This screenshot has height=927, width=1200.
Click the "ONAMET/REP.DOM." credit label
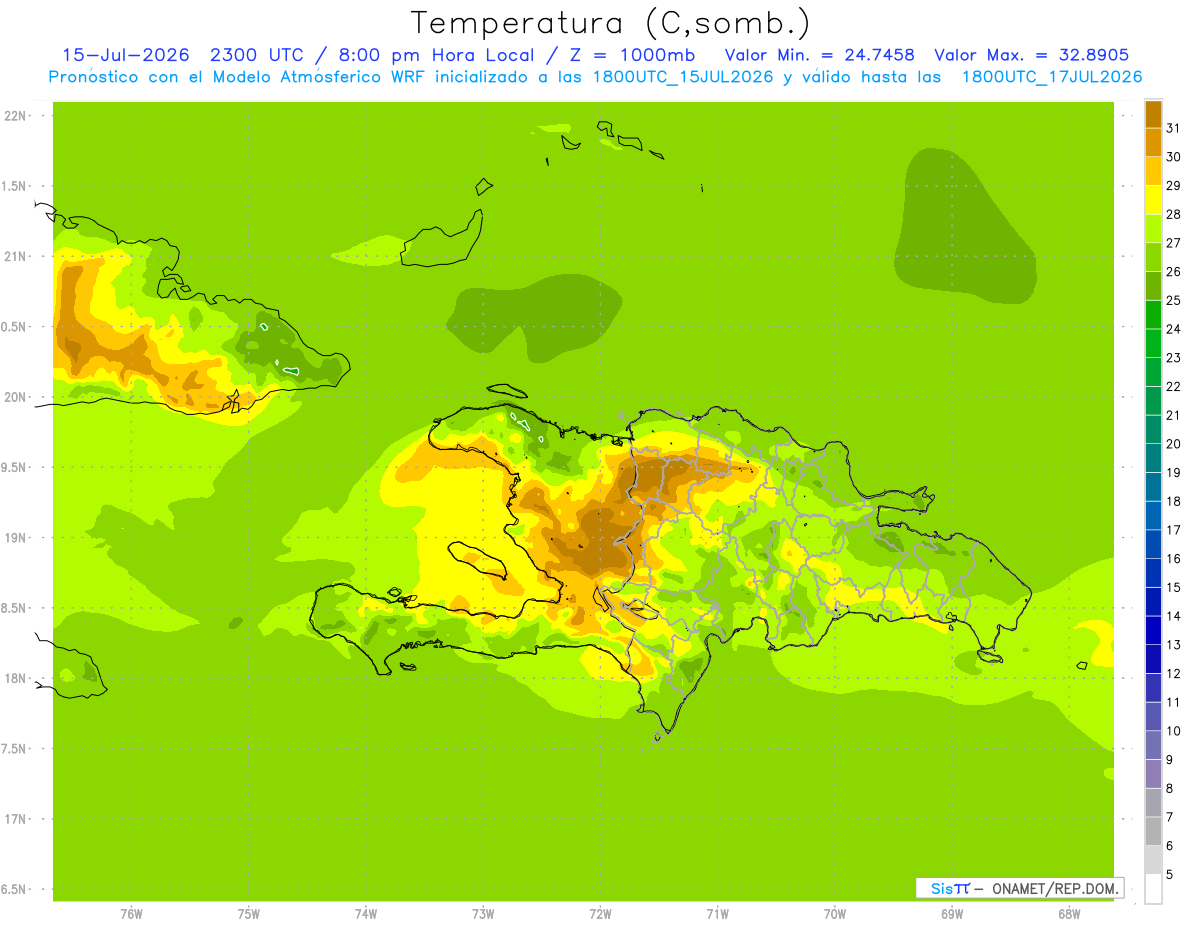point(1054,889)
